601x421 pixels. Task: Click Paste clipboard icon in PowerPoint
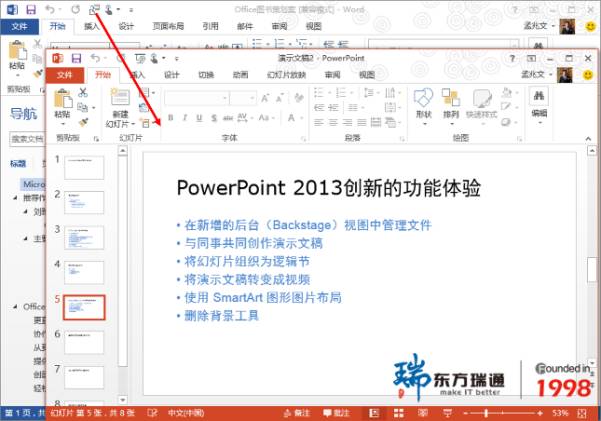62,99
